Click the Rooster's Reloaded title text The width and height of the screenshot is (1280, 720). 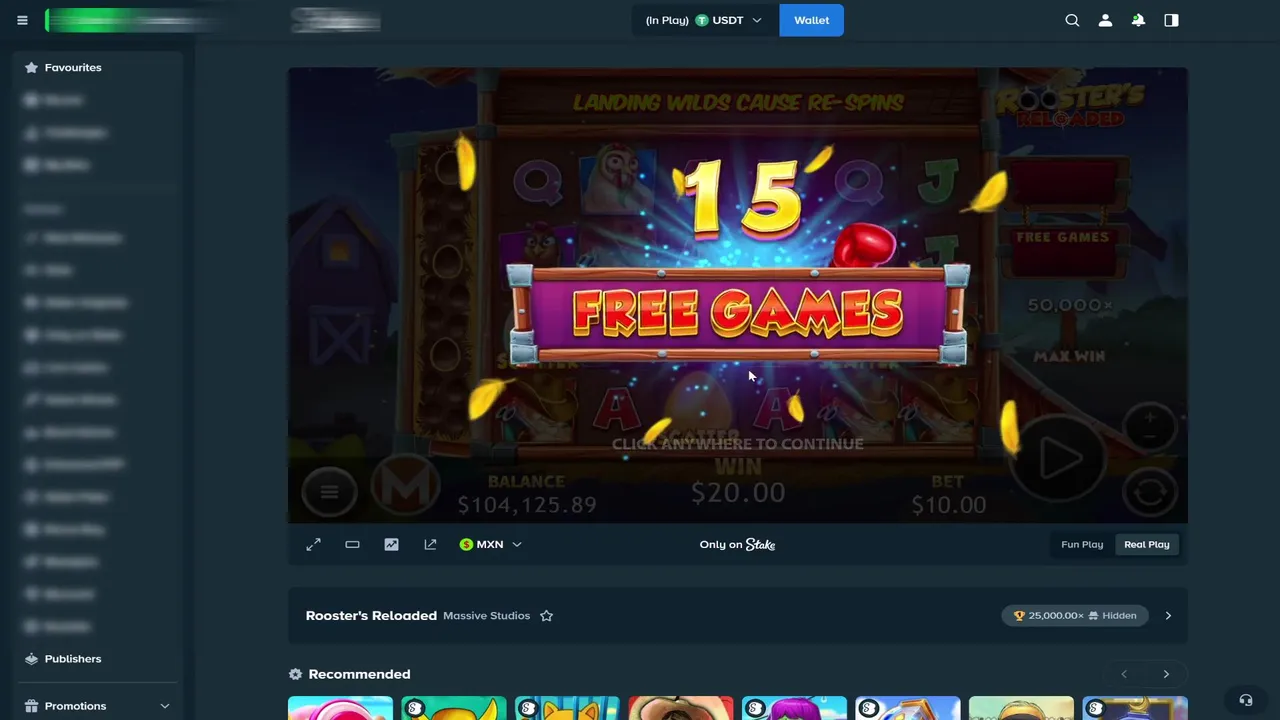point(371,616)
